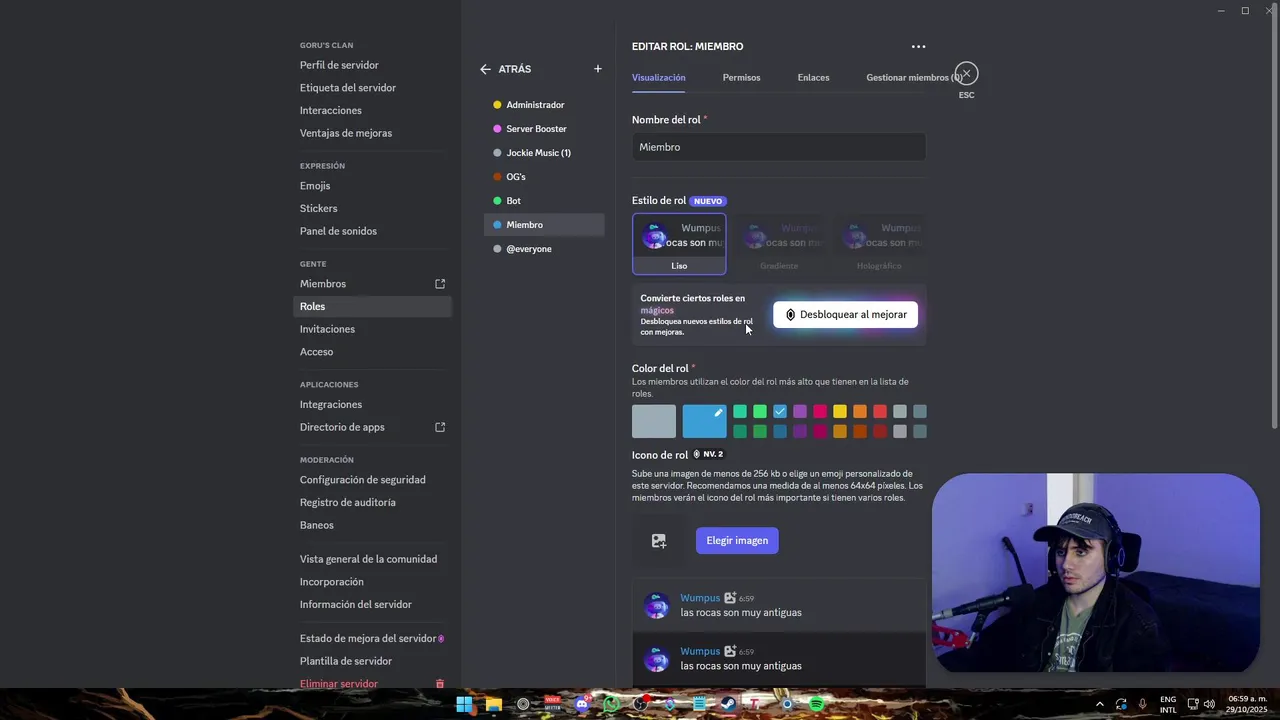Select the @everyone role
Viewport: 1280px width, 720px height.
pos(544,249)
